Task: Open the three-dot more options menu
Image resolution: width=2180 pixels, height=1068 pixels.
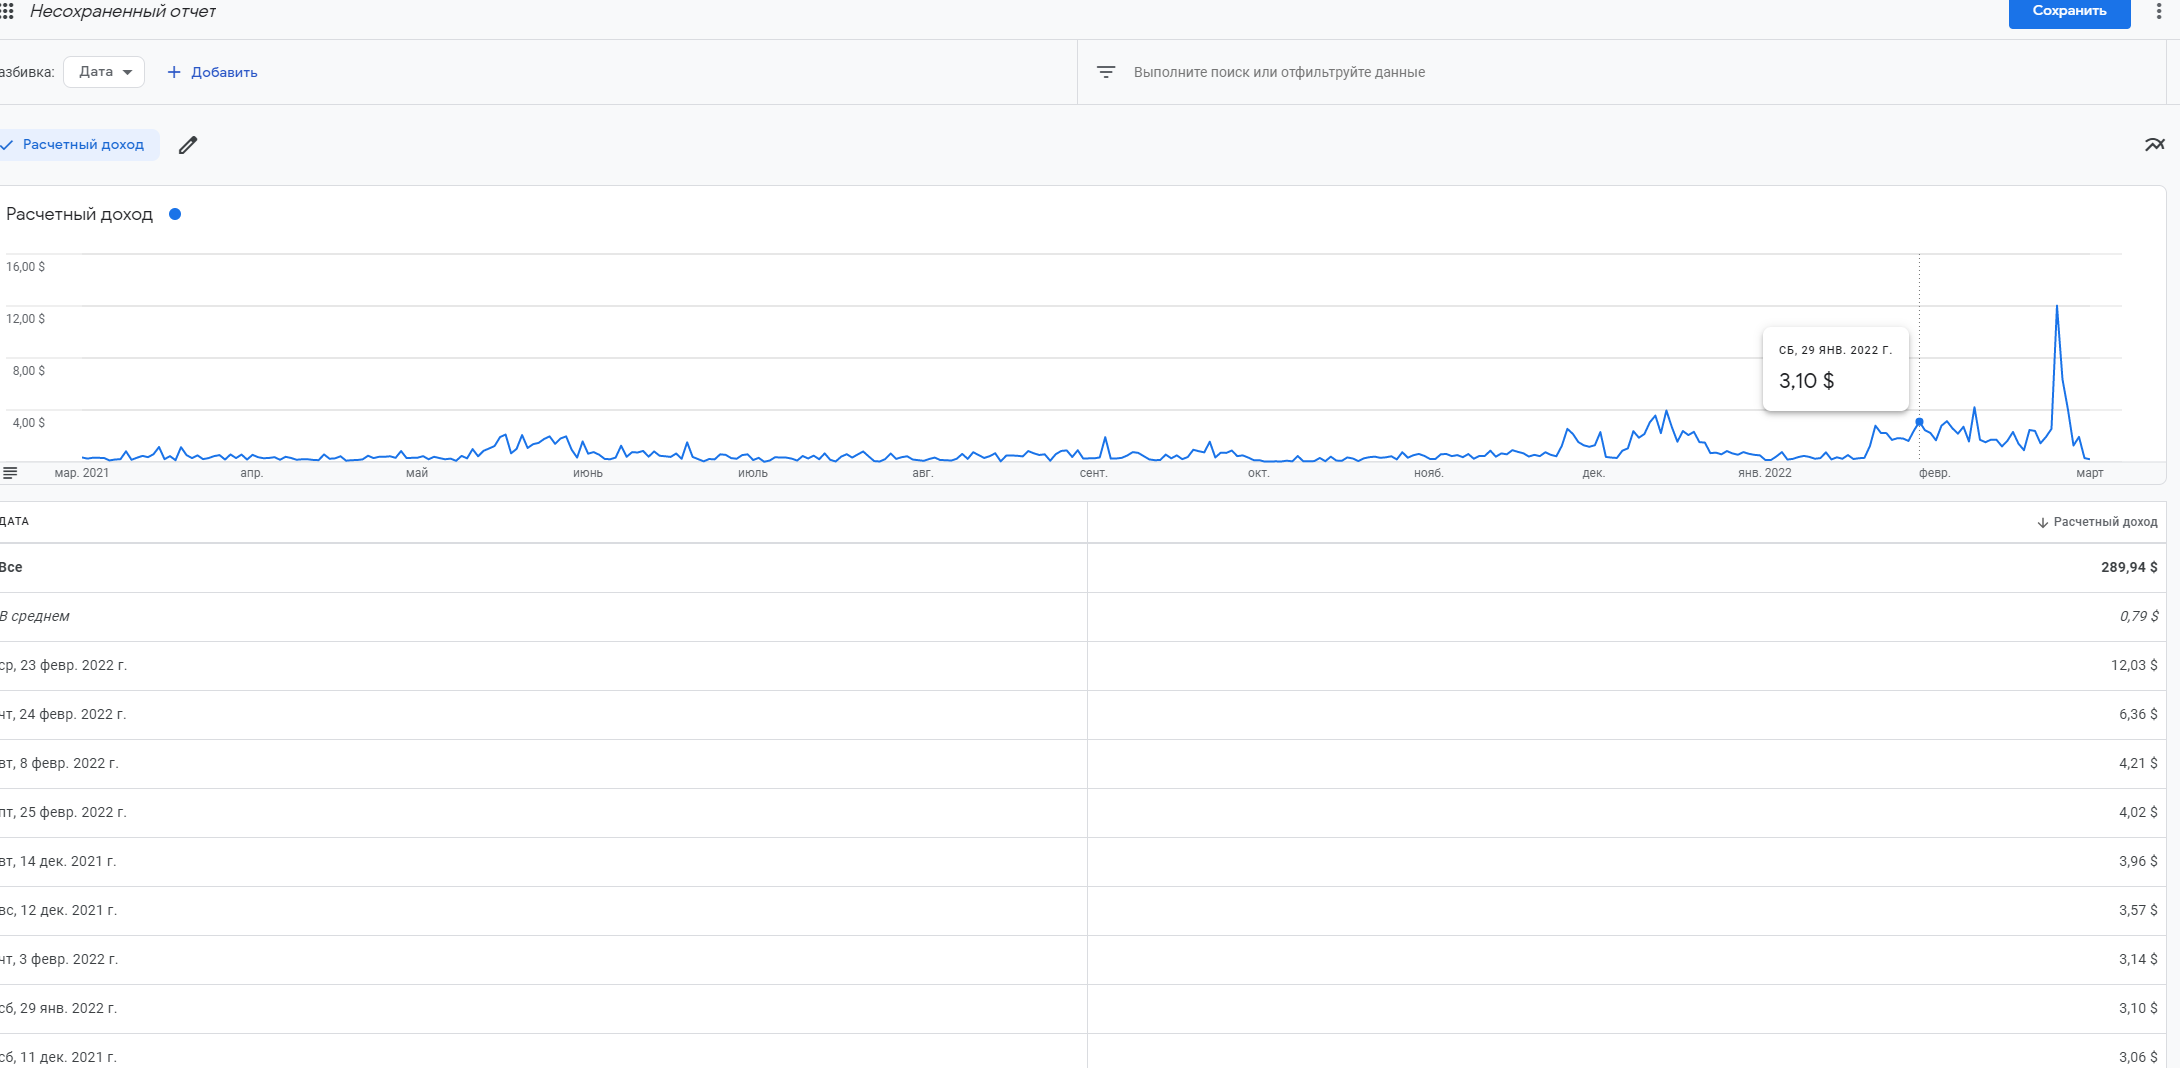Action: (x=2158, y=11)
